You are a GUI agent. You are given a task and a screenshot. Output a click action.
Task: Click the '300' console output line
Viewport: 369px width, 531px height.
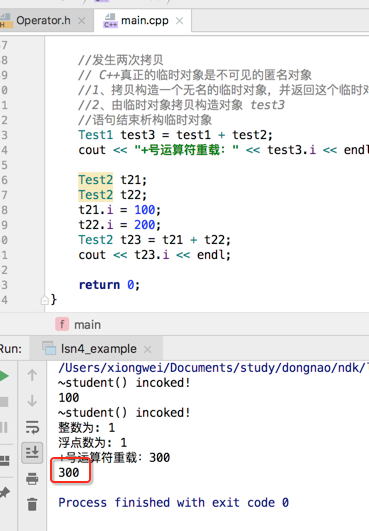click(x=69, y=472)
